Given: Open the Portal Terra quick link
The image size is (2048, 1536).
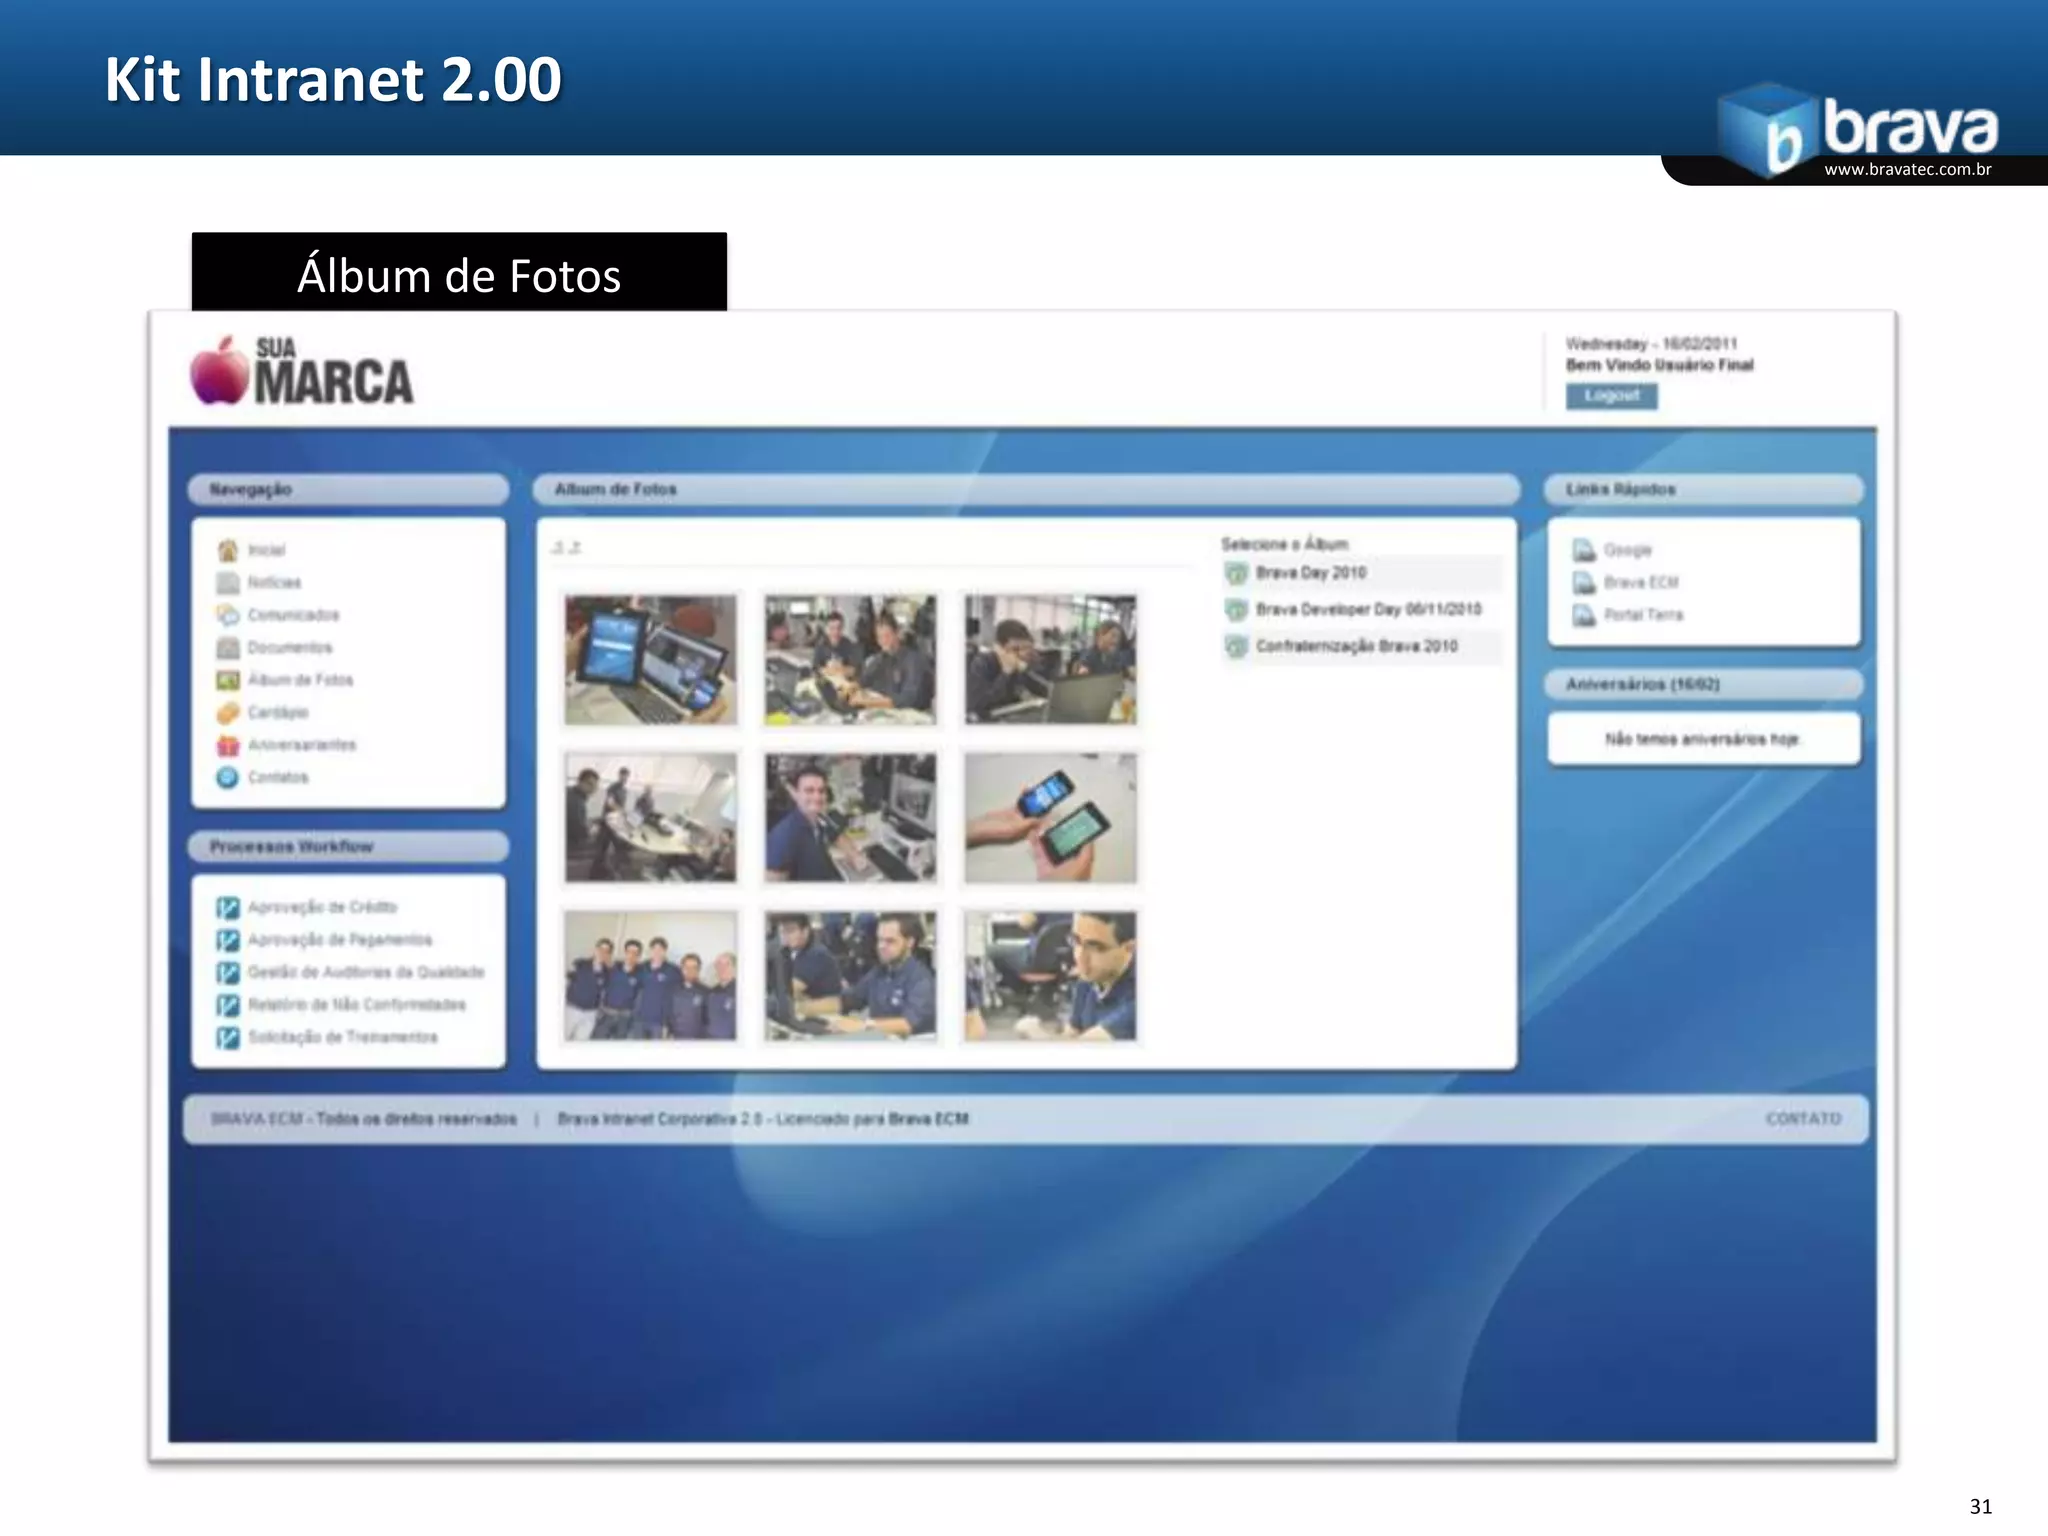Looking at the screenshot, I should point(1643,615).
